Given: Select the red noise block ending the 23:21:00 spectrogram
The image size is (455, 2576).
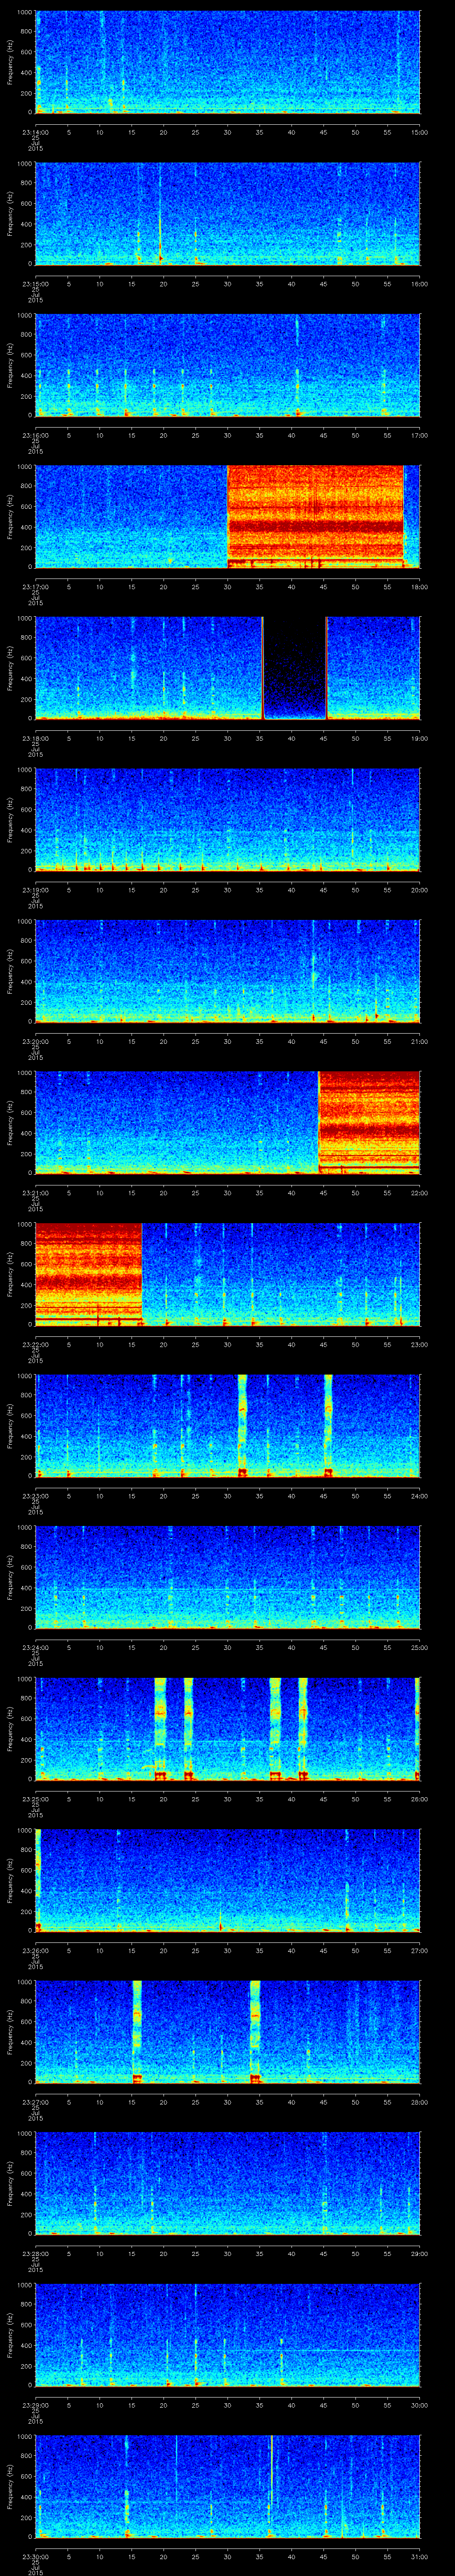Looking at the screenshot, I should tap(369, 1122).
